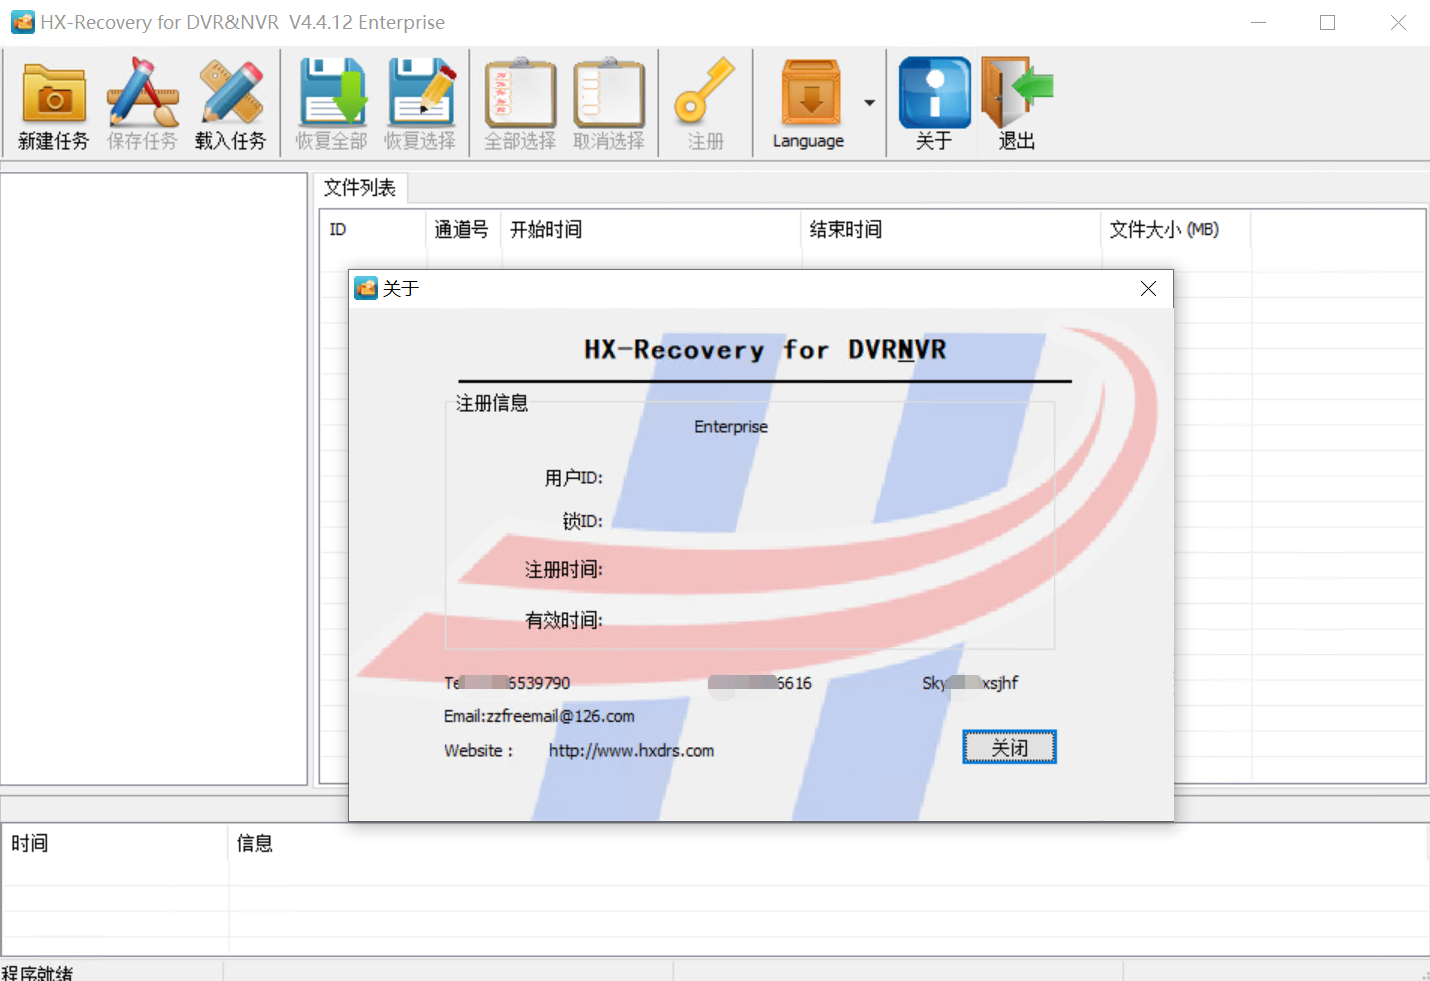Click the Email zzfreemail@126.com text
Screen dimensions: 1430x981
click(x=539, y=716)
